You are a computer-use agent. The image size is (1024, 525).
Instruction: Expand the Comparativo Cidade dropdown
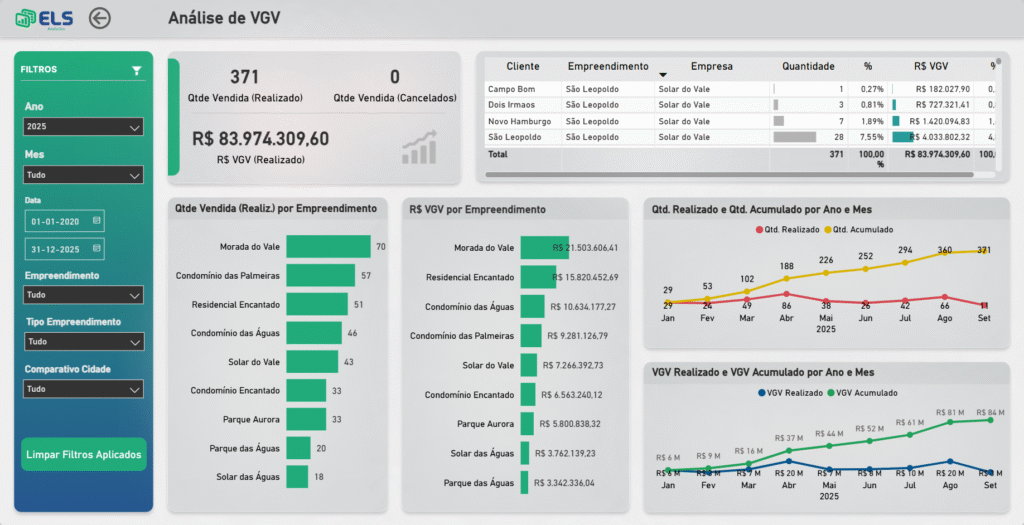click(x=84, y=389)
